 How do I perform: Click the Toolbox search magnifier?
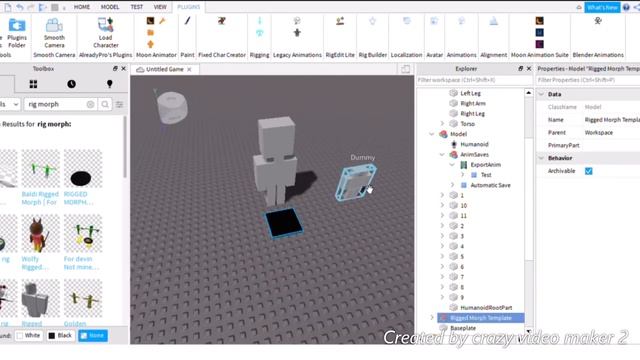click(105, 104)
